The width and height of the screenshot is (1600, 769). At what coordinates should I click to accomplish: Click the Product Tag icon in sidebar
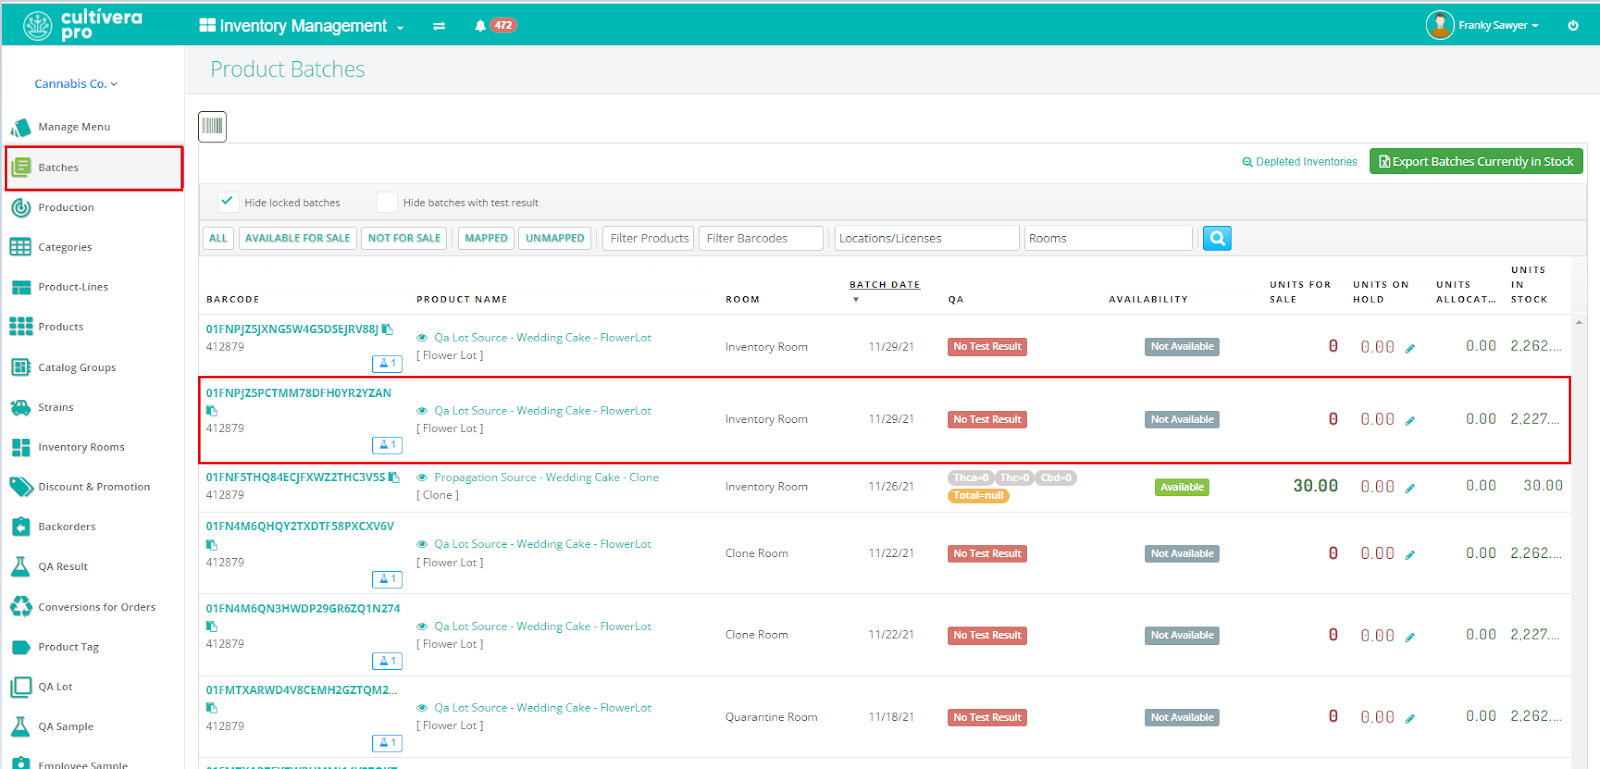(21, 647)
